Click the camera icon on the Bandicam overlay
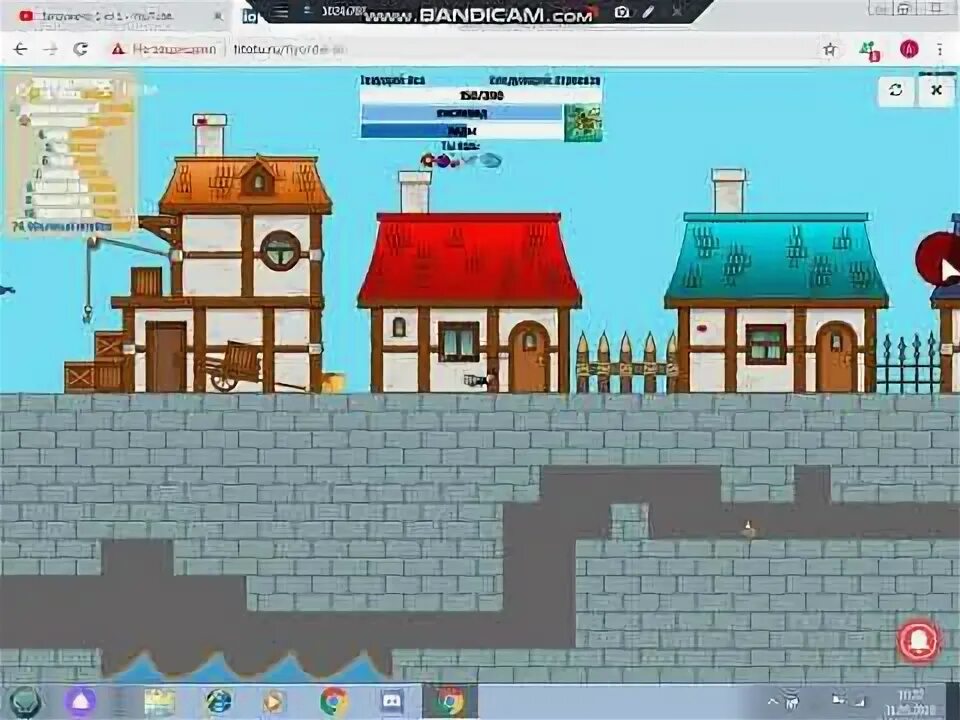The width and height of the screenshot is (960, 720). click(x=622, y=13)
